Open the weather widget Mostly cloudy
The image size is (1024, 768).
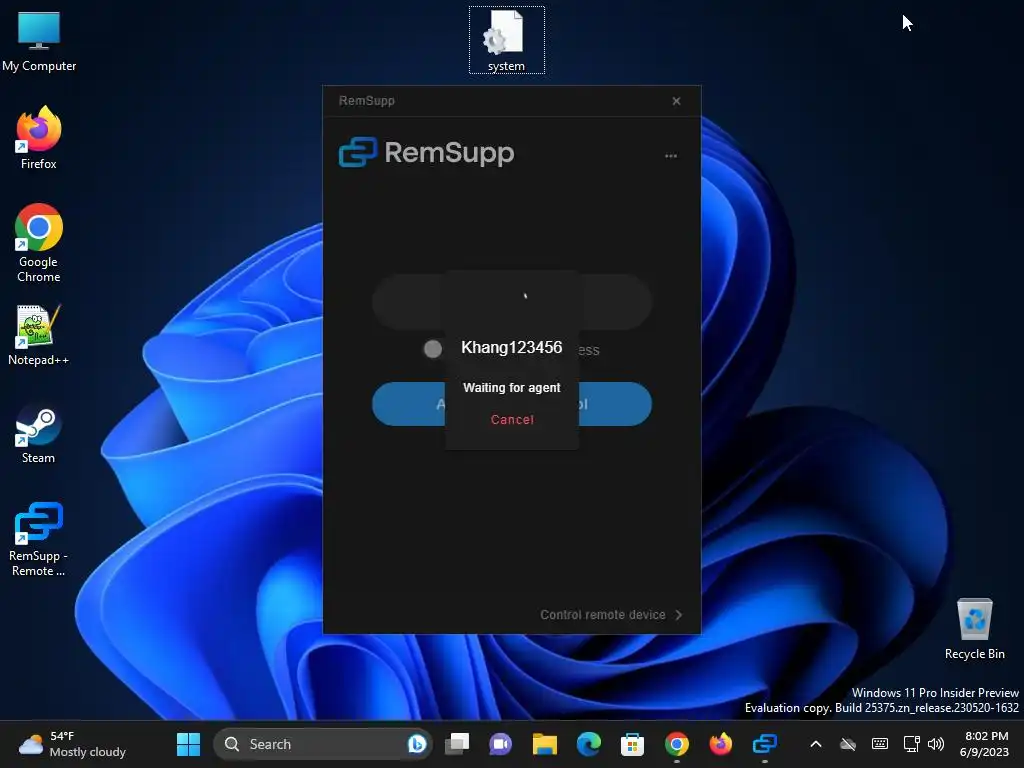tap(72, 744)
